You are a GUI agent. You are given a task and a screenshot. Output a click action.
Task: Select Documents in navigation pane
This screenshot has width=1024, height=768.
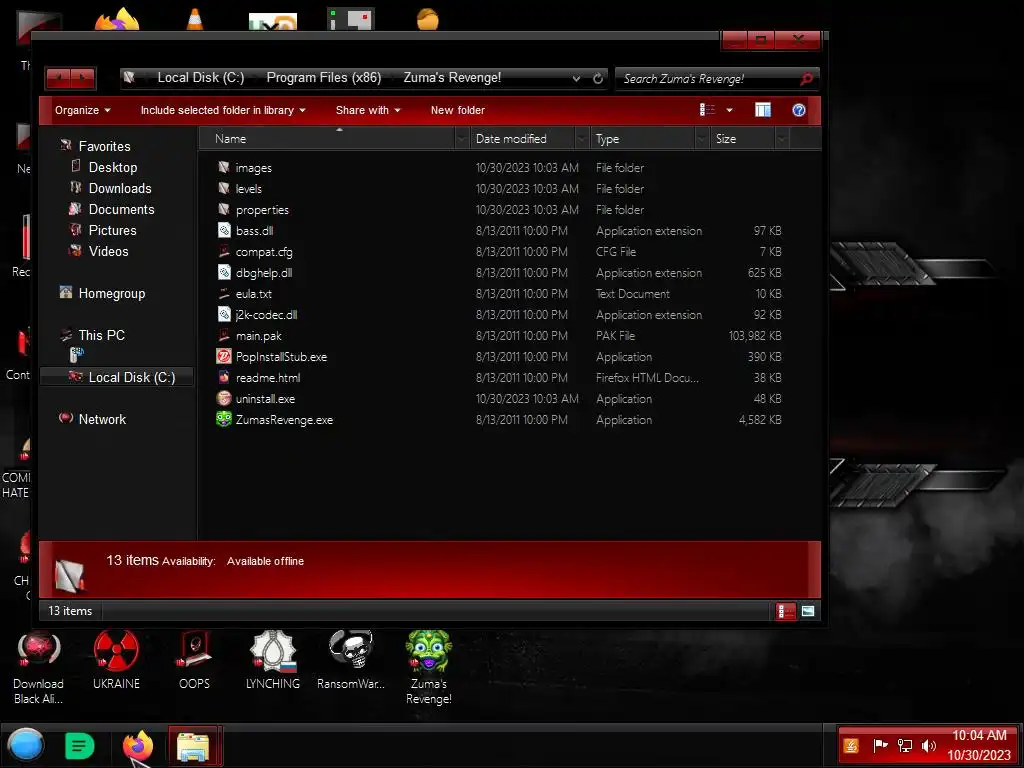coord(121,209)
